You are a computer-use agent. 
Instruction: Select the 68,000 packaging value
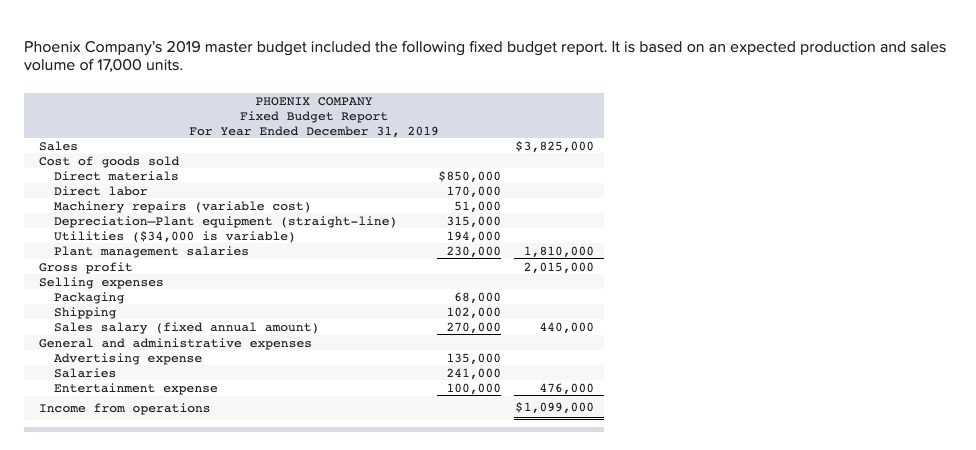point(477,297)
